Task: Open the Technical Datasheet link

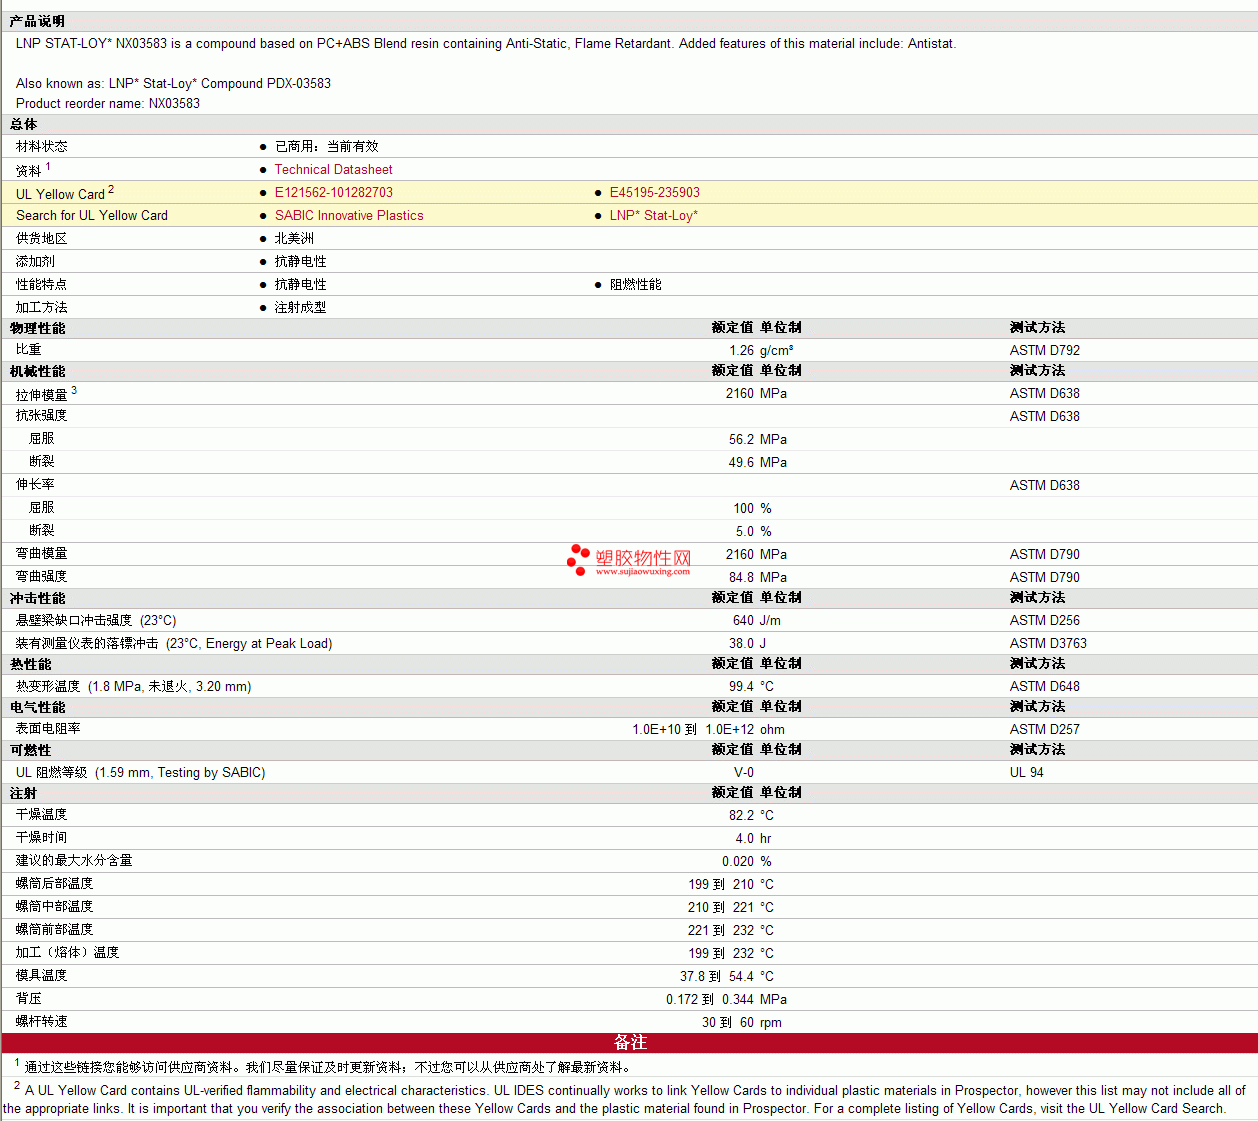Action: (333, 170)
